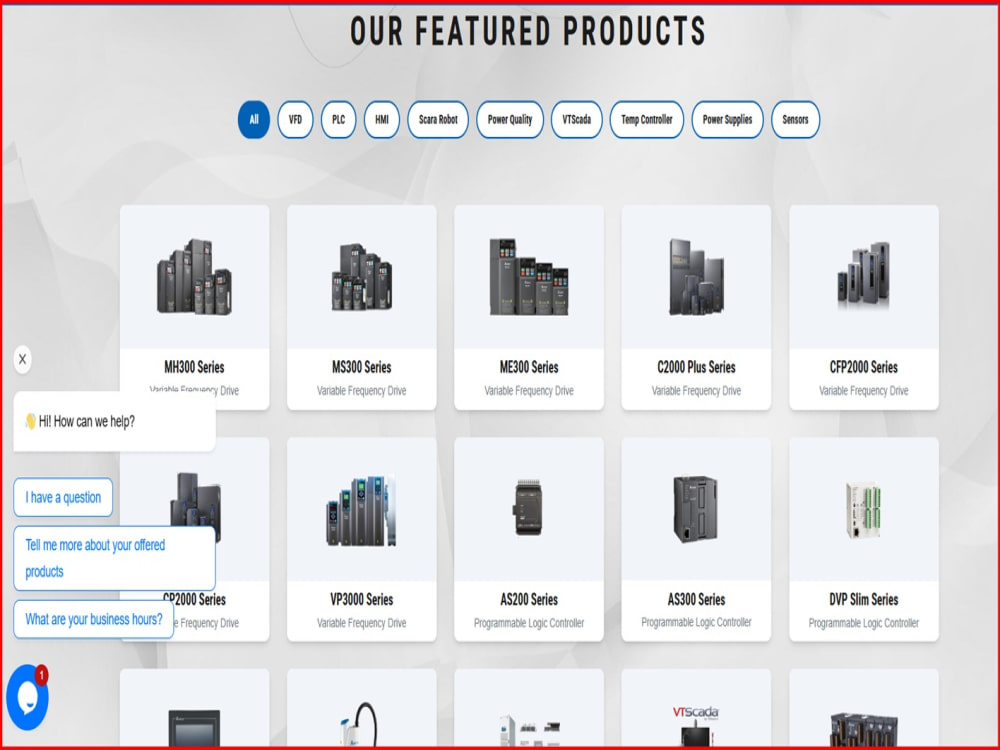Filter products by Sensors

[x=795, y=119]
